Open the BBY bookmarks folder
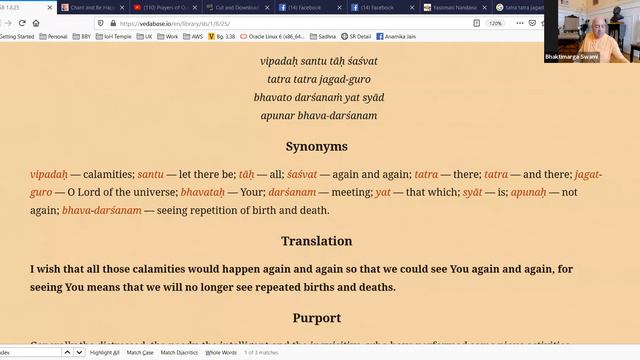This screenshot has width=640, height=360. click(x=82, y=36)
